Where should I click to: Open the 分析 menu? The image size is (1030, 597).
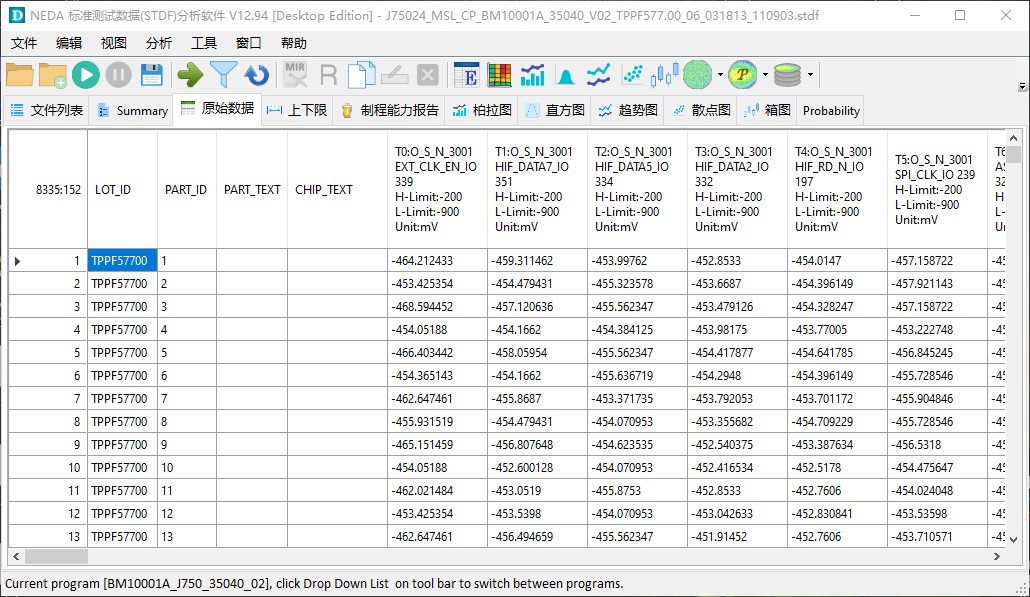tap(158, 43)
